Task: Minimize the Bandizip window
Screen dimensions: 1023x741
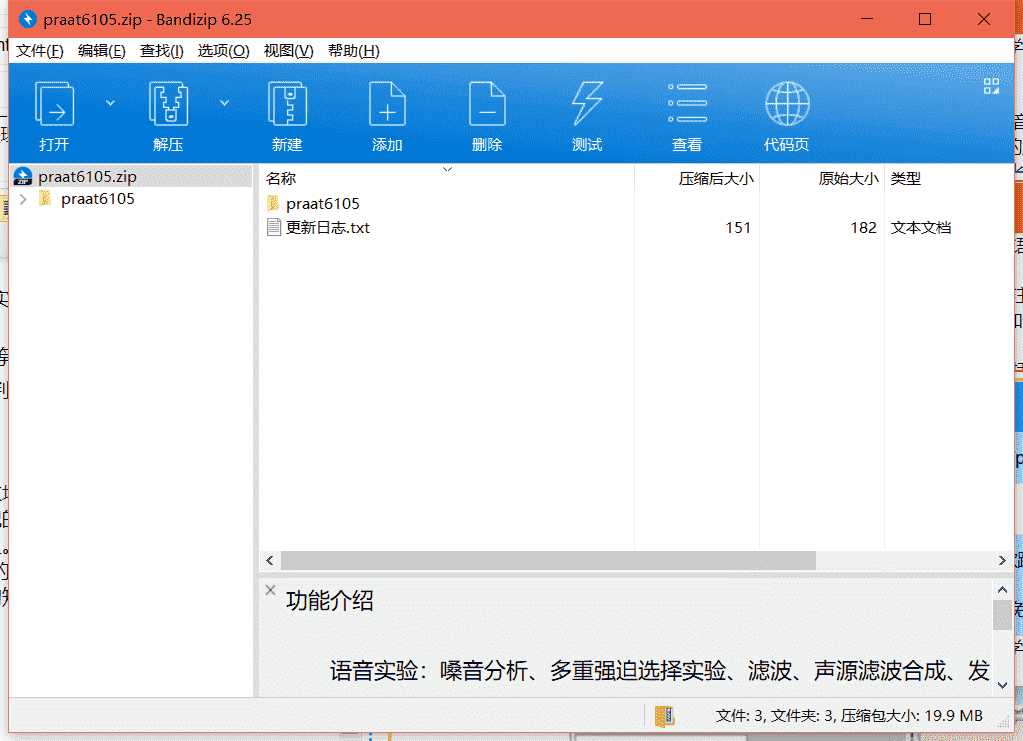Action: tap(866, 19)
